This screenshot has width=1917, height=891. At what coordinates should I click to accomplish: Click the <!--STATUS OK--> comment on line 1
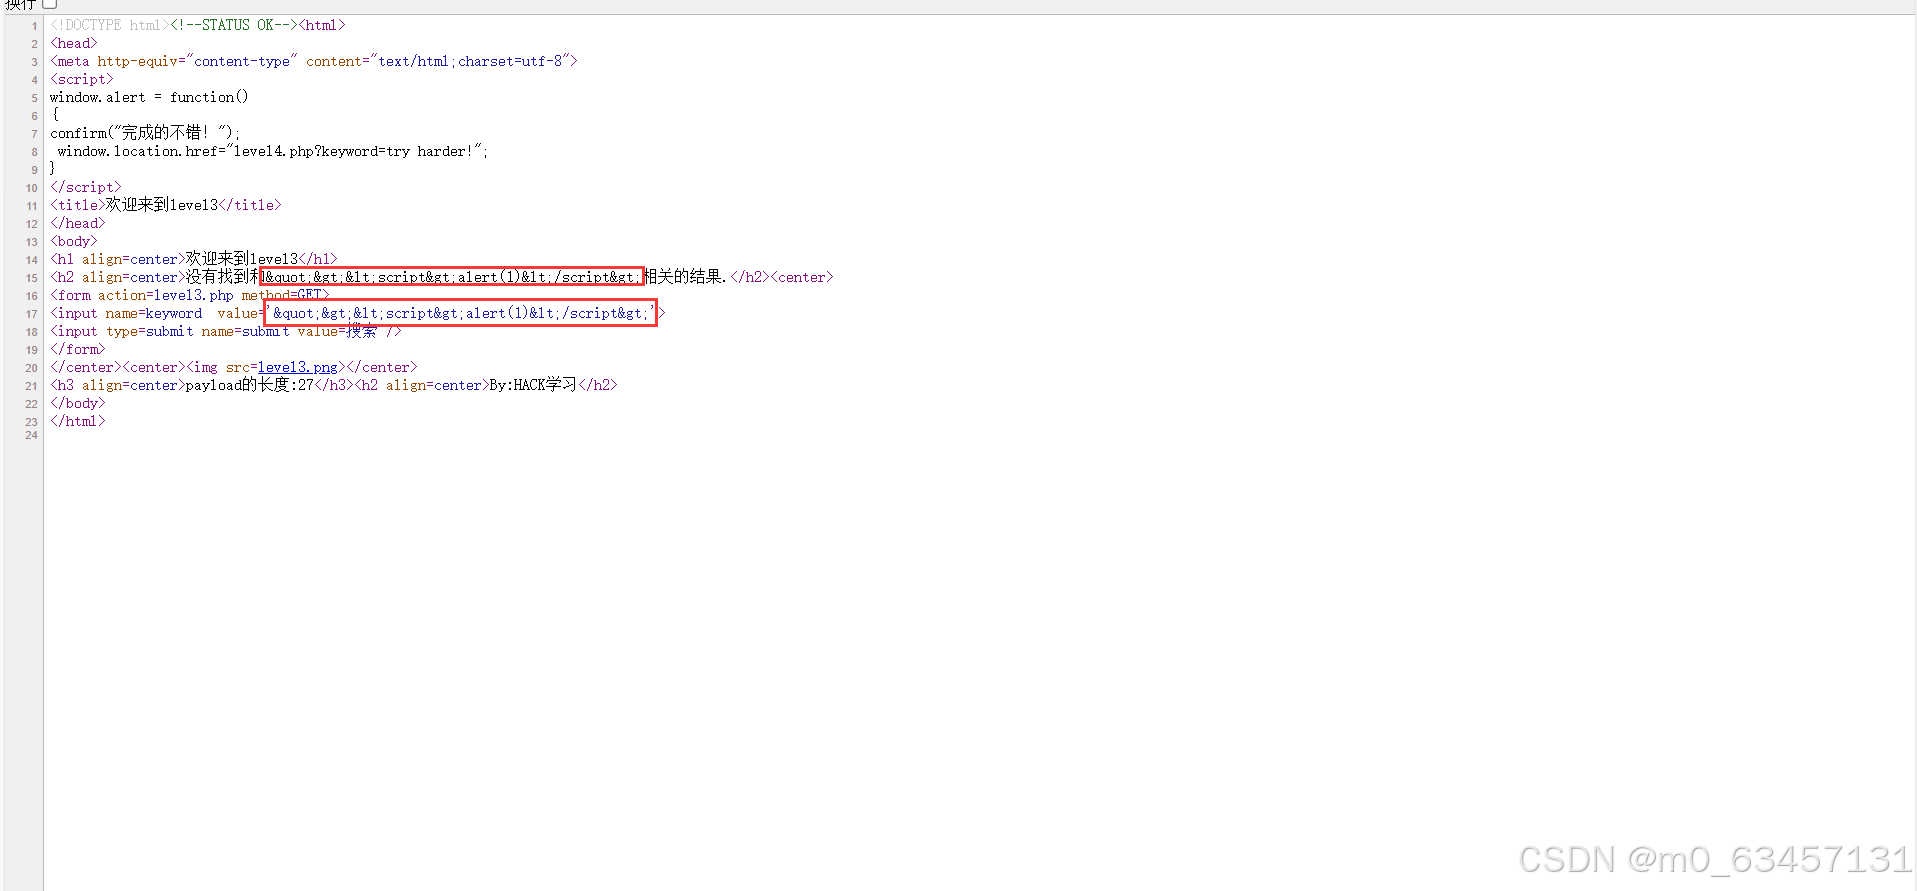click(x=234, y=25)
